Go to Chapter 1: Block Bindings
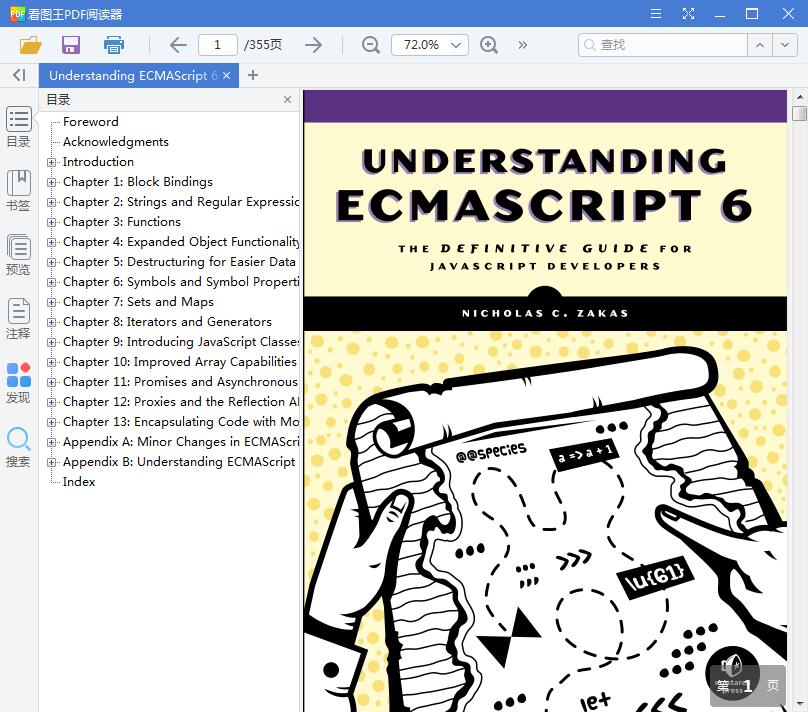Screen dimensions: 808x712 click(138, 182)
